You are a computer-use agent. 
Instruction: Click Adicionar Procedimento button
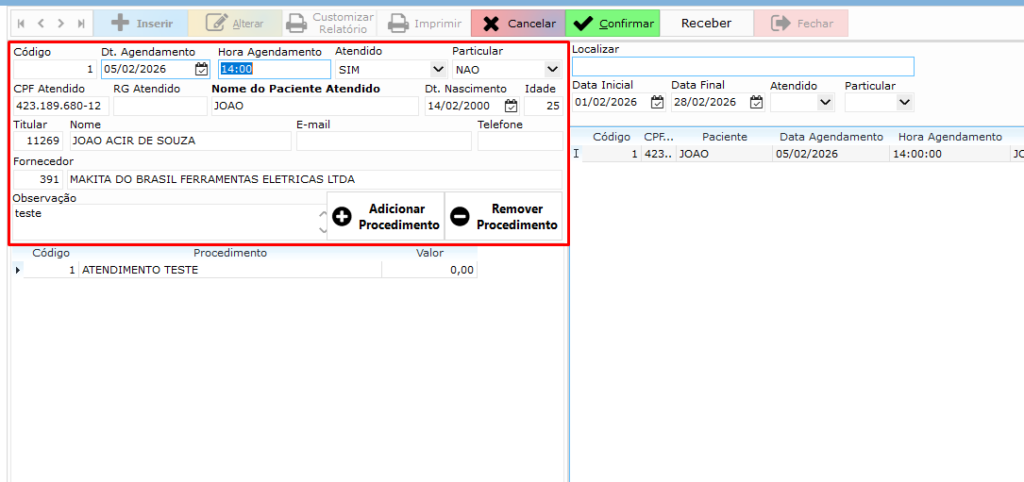[x=386, y=217]
